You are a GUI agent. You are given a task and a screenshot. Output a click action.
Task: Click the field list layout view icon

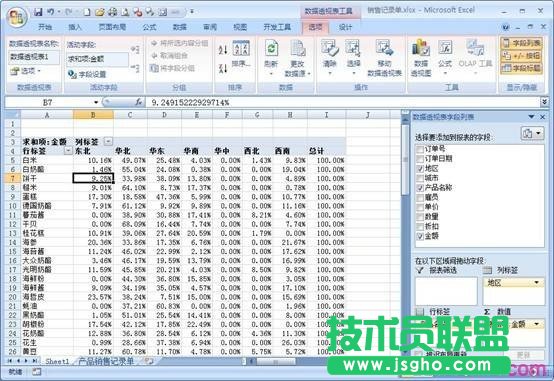(532, 133)
